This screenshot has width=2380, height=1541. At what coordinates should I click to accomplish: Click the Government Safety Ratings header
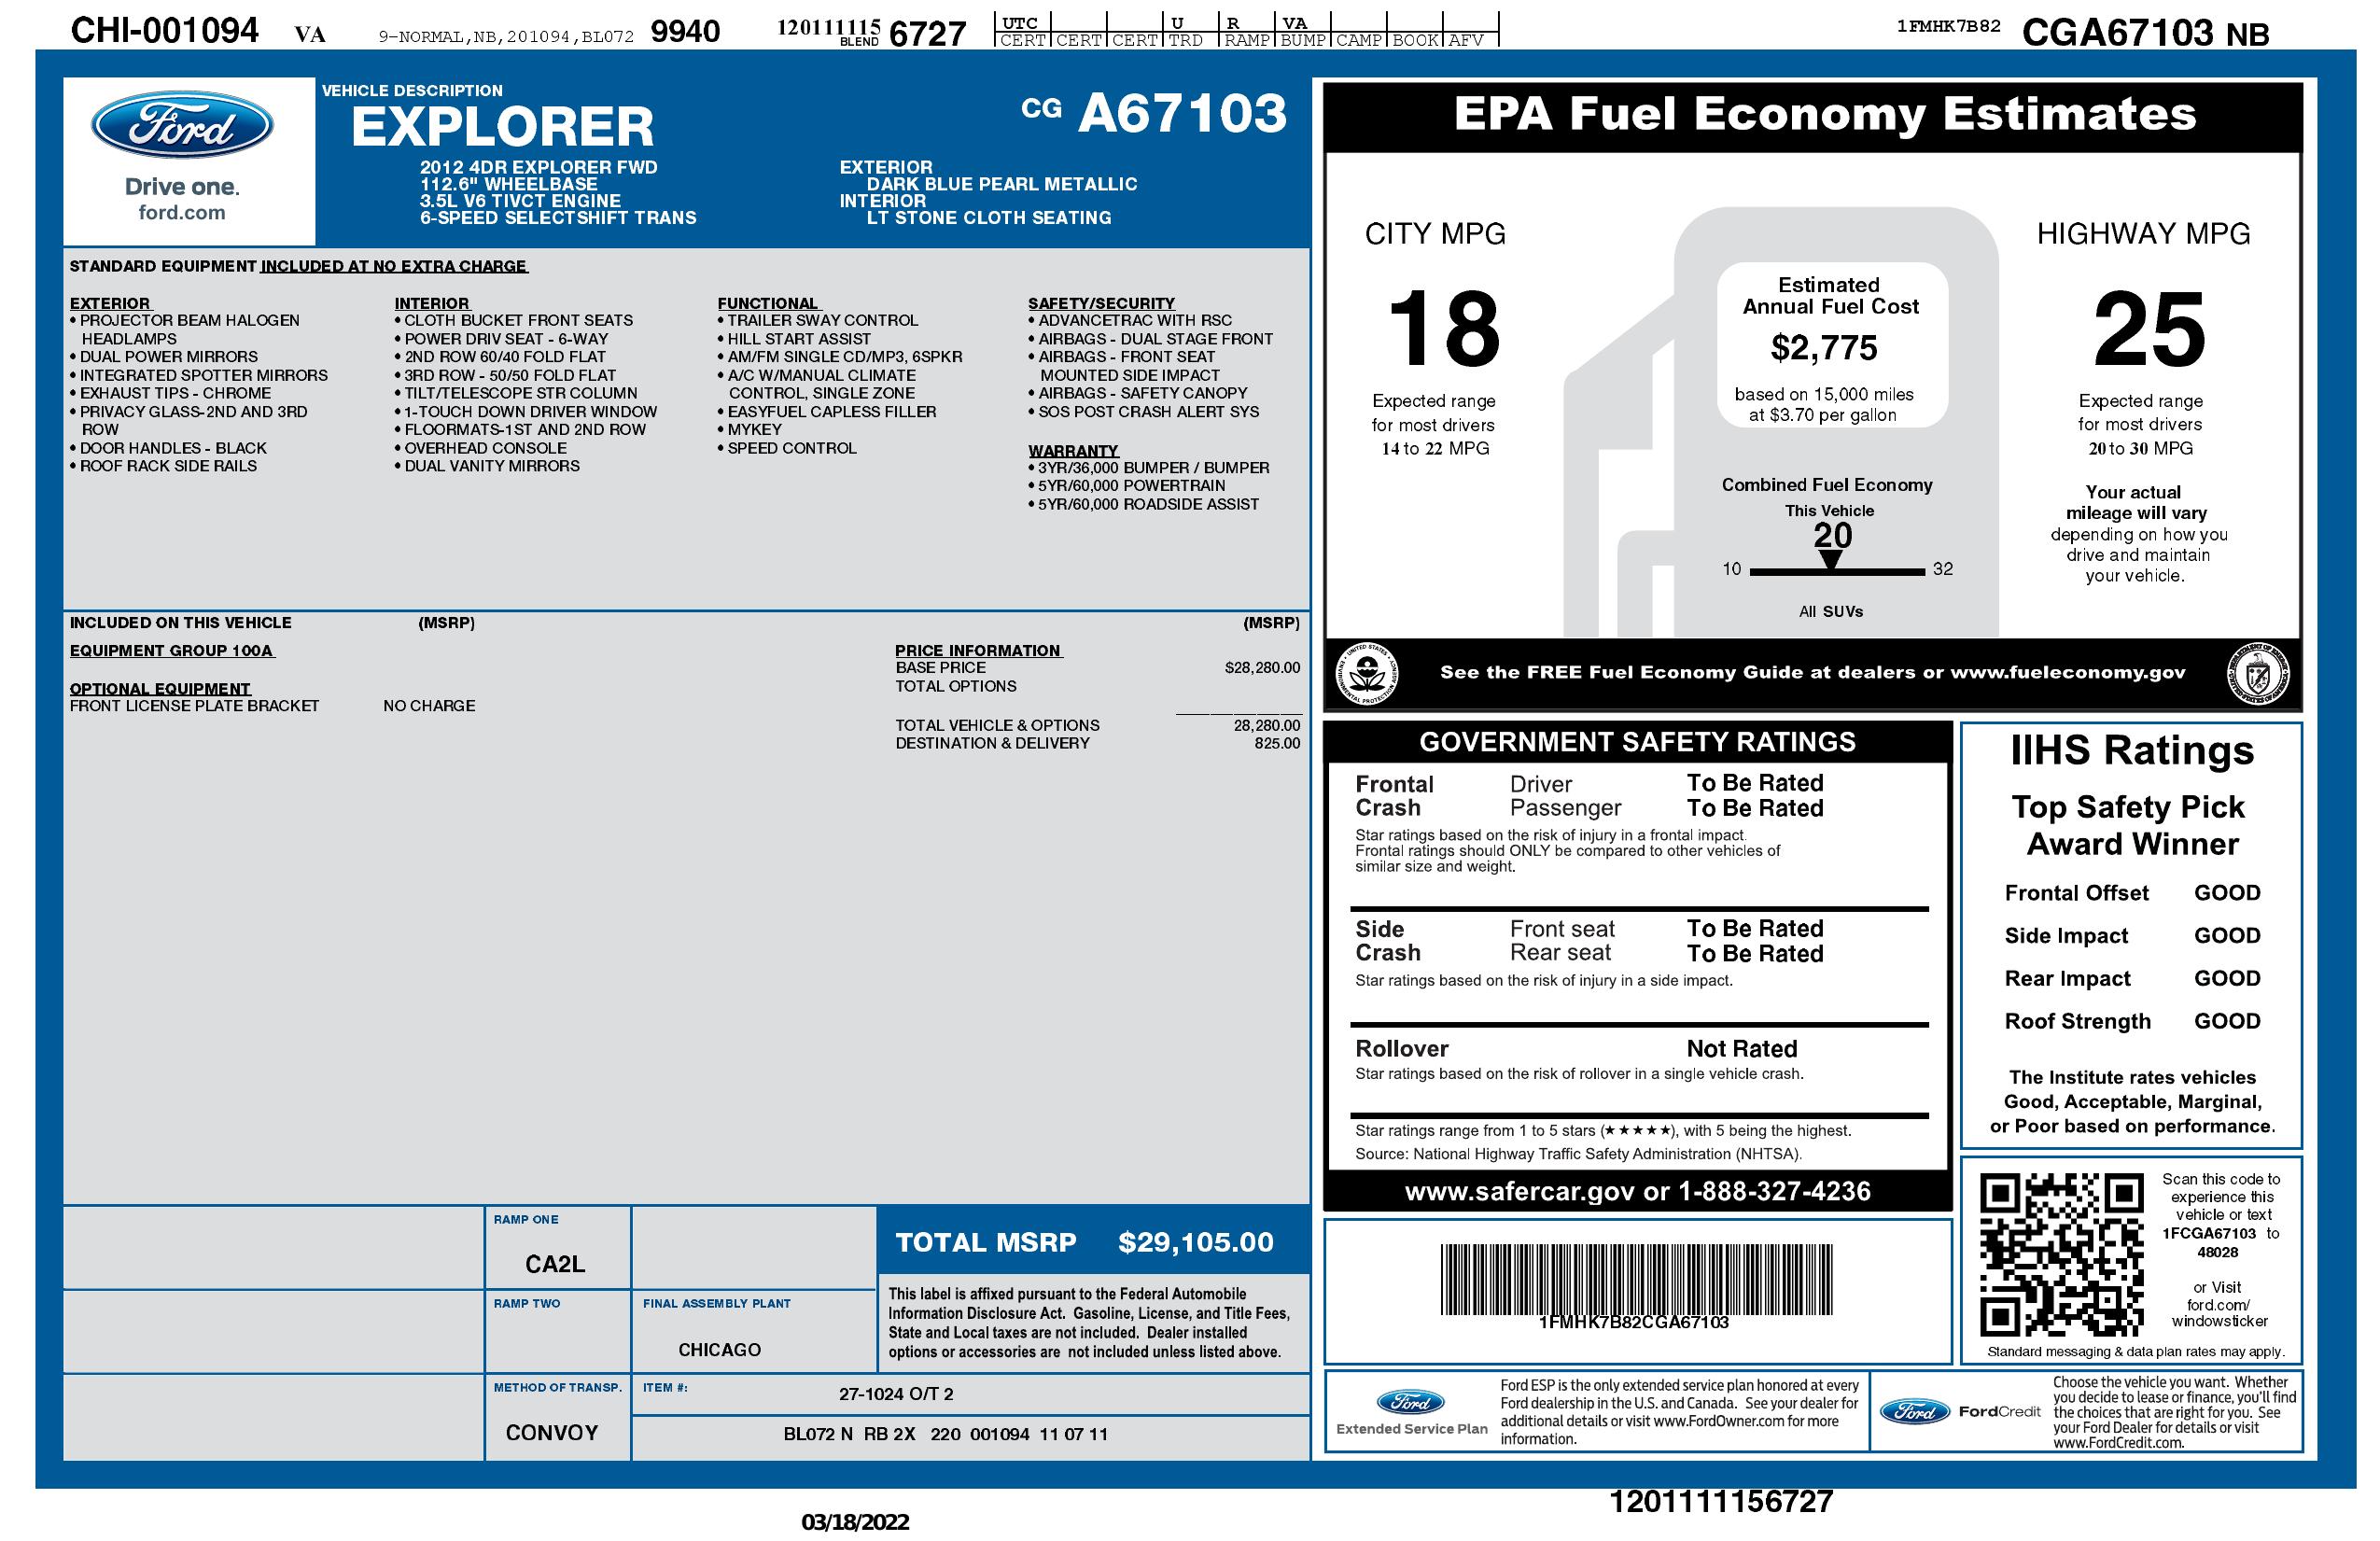point(1637,742)
